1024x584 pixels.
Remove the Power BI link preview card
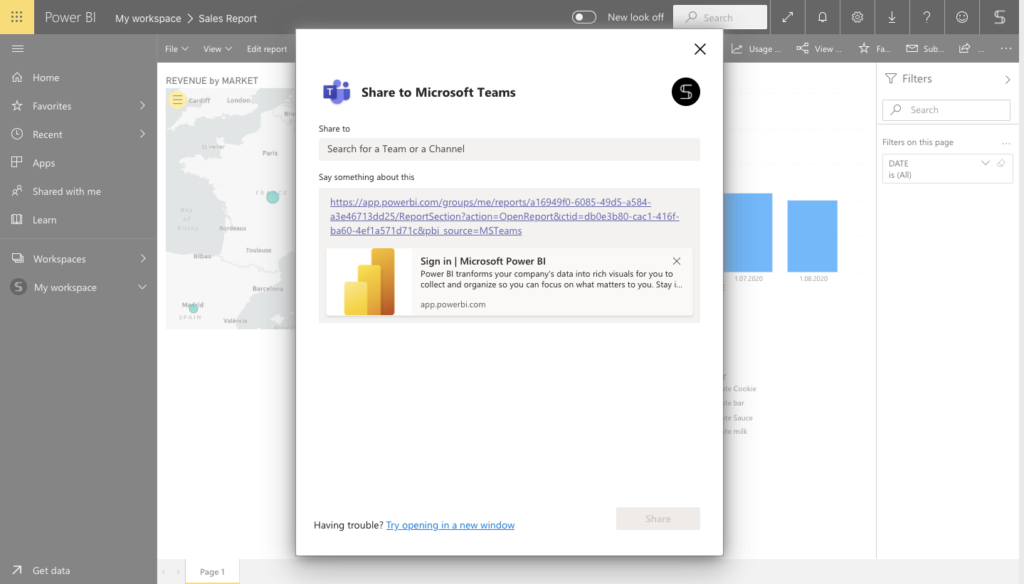[677, 261]
